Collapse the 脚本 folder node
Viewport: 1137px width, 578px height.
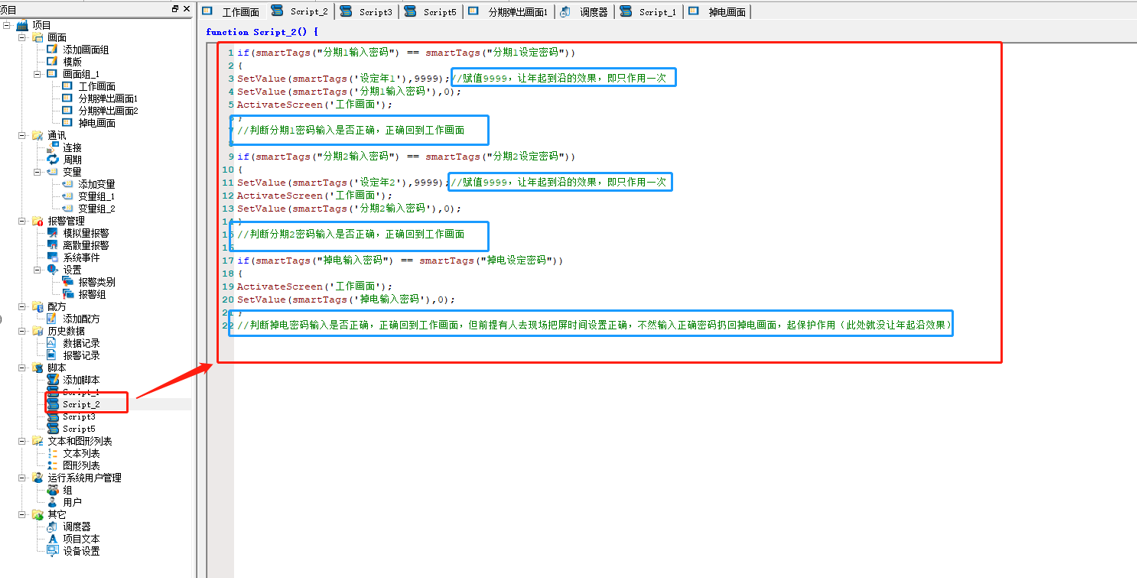pyautogui.click(x=22, y=368)
